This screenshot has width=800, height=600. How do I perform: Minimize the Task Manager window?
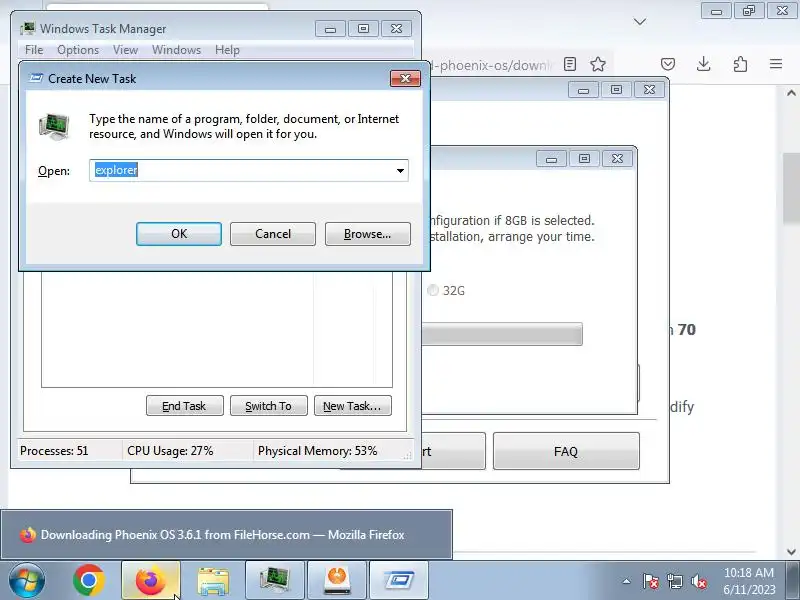click(331, 29)
